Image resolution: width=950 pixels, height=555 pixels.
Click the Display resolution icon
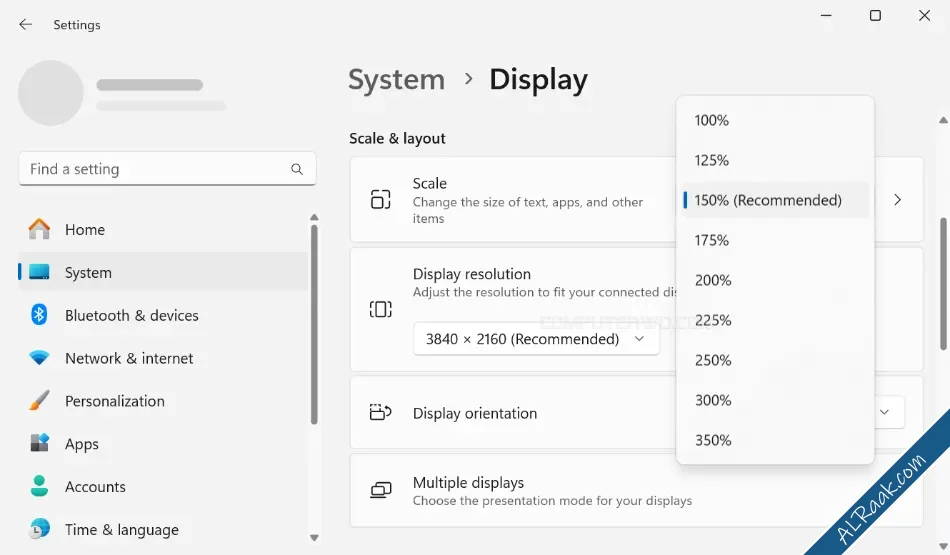pos(380,309)
